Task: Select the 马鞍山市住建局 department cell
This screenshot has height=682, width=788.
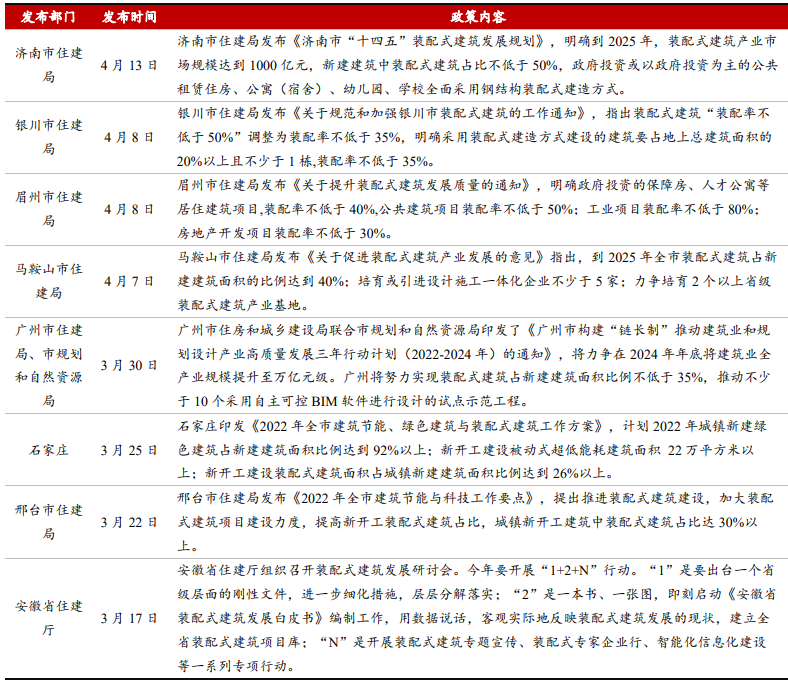Action: 48,281
